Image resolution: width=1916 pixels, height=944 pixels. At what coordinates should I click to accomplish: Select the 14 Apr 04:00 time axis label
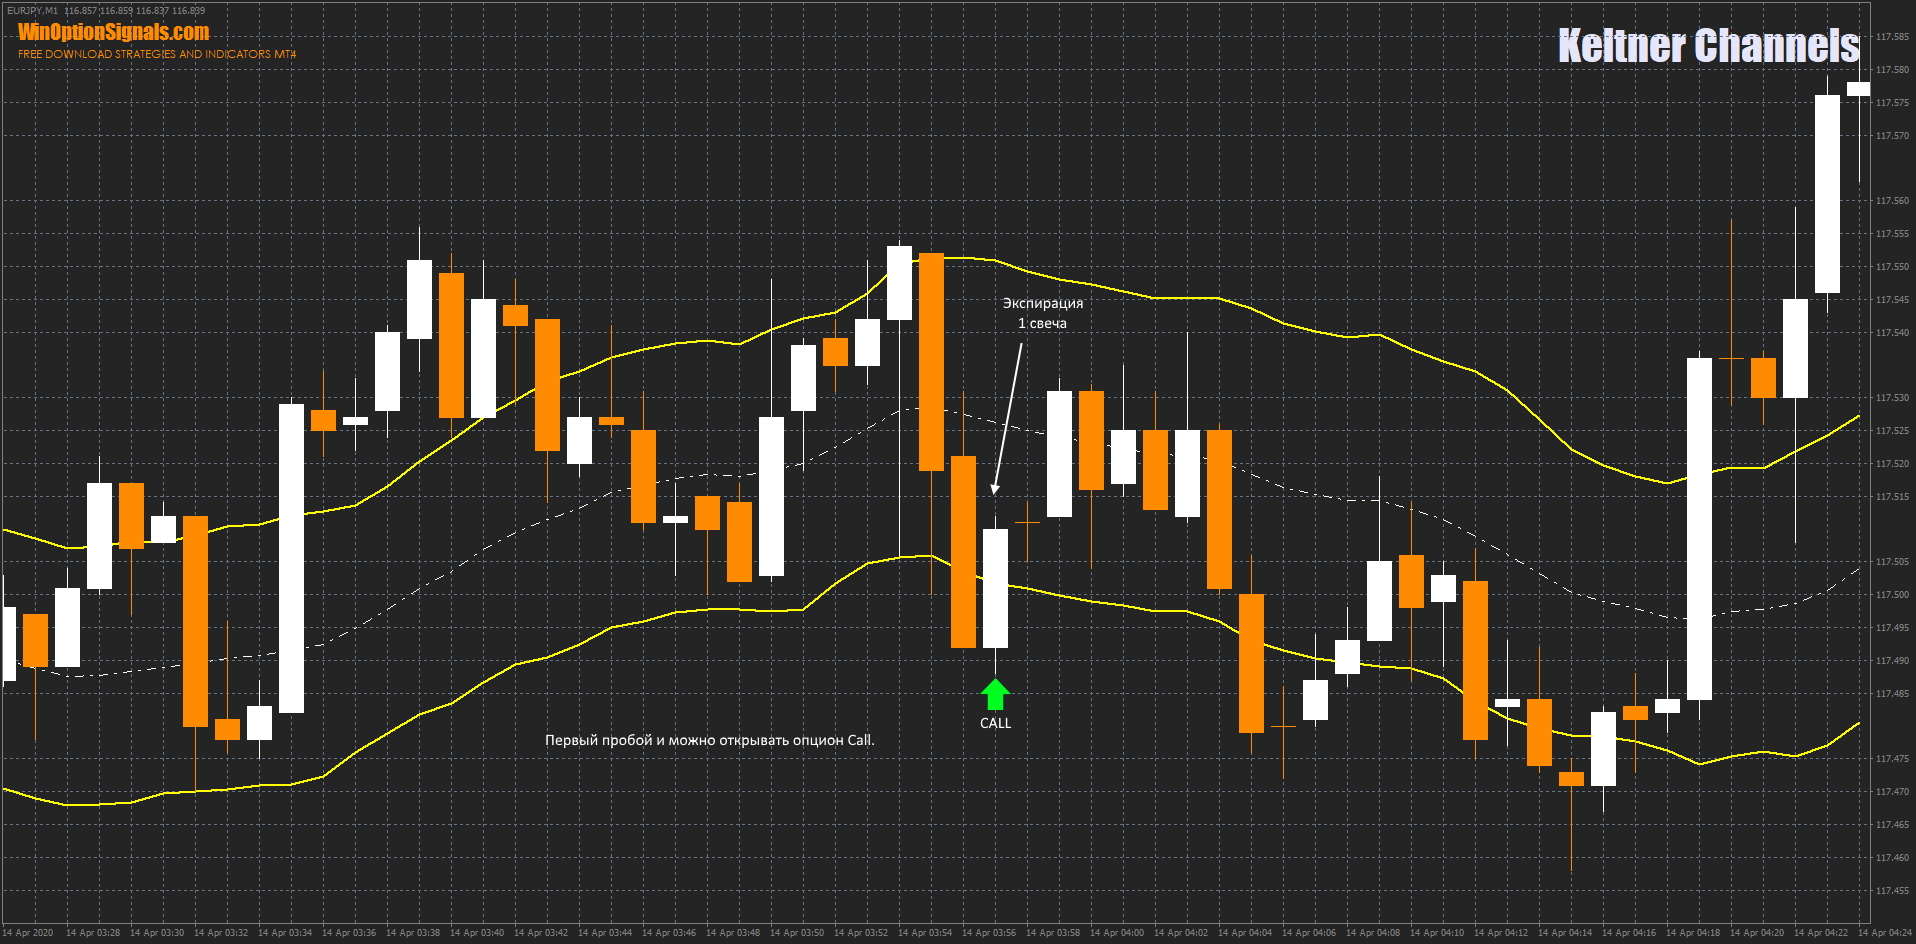pyautogui.click(x=1116, y=933)
